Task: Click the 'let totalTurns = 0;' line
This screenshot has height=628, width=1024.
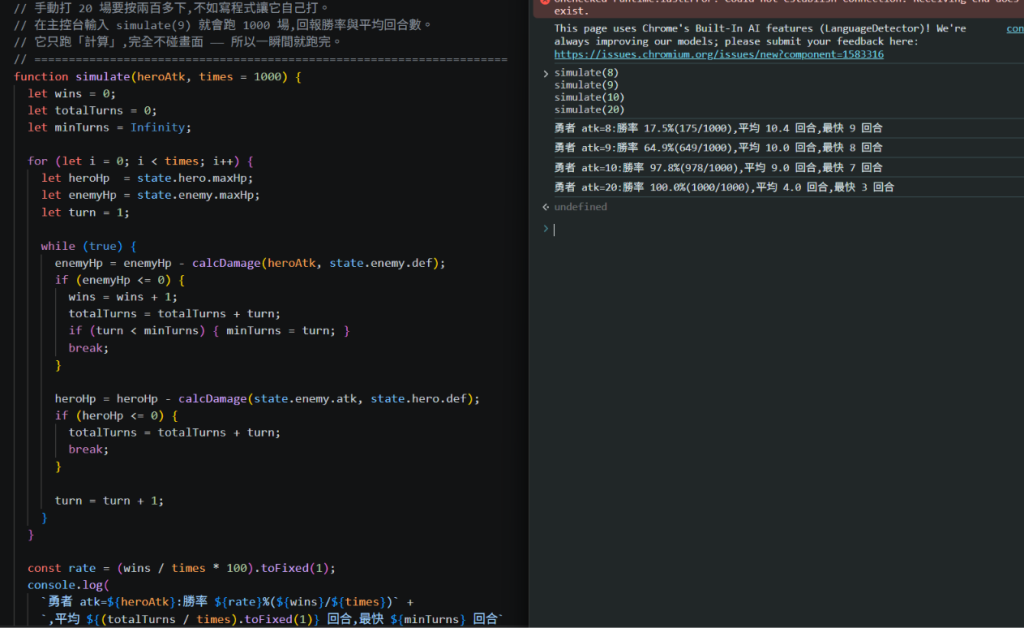Action: pos(92,110)
